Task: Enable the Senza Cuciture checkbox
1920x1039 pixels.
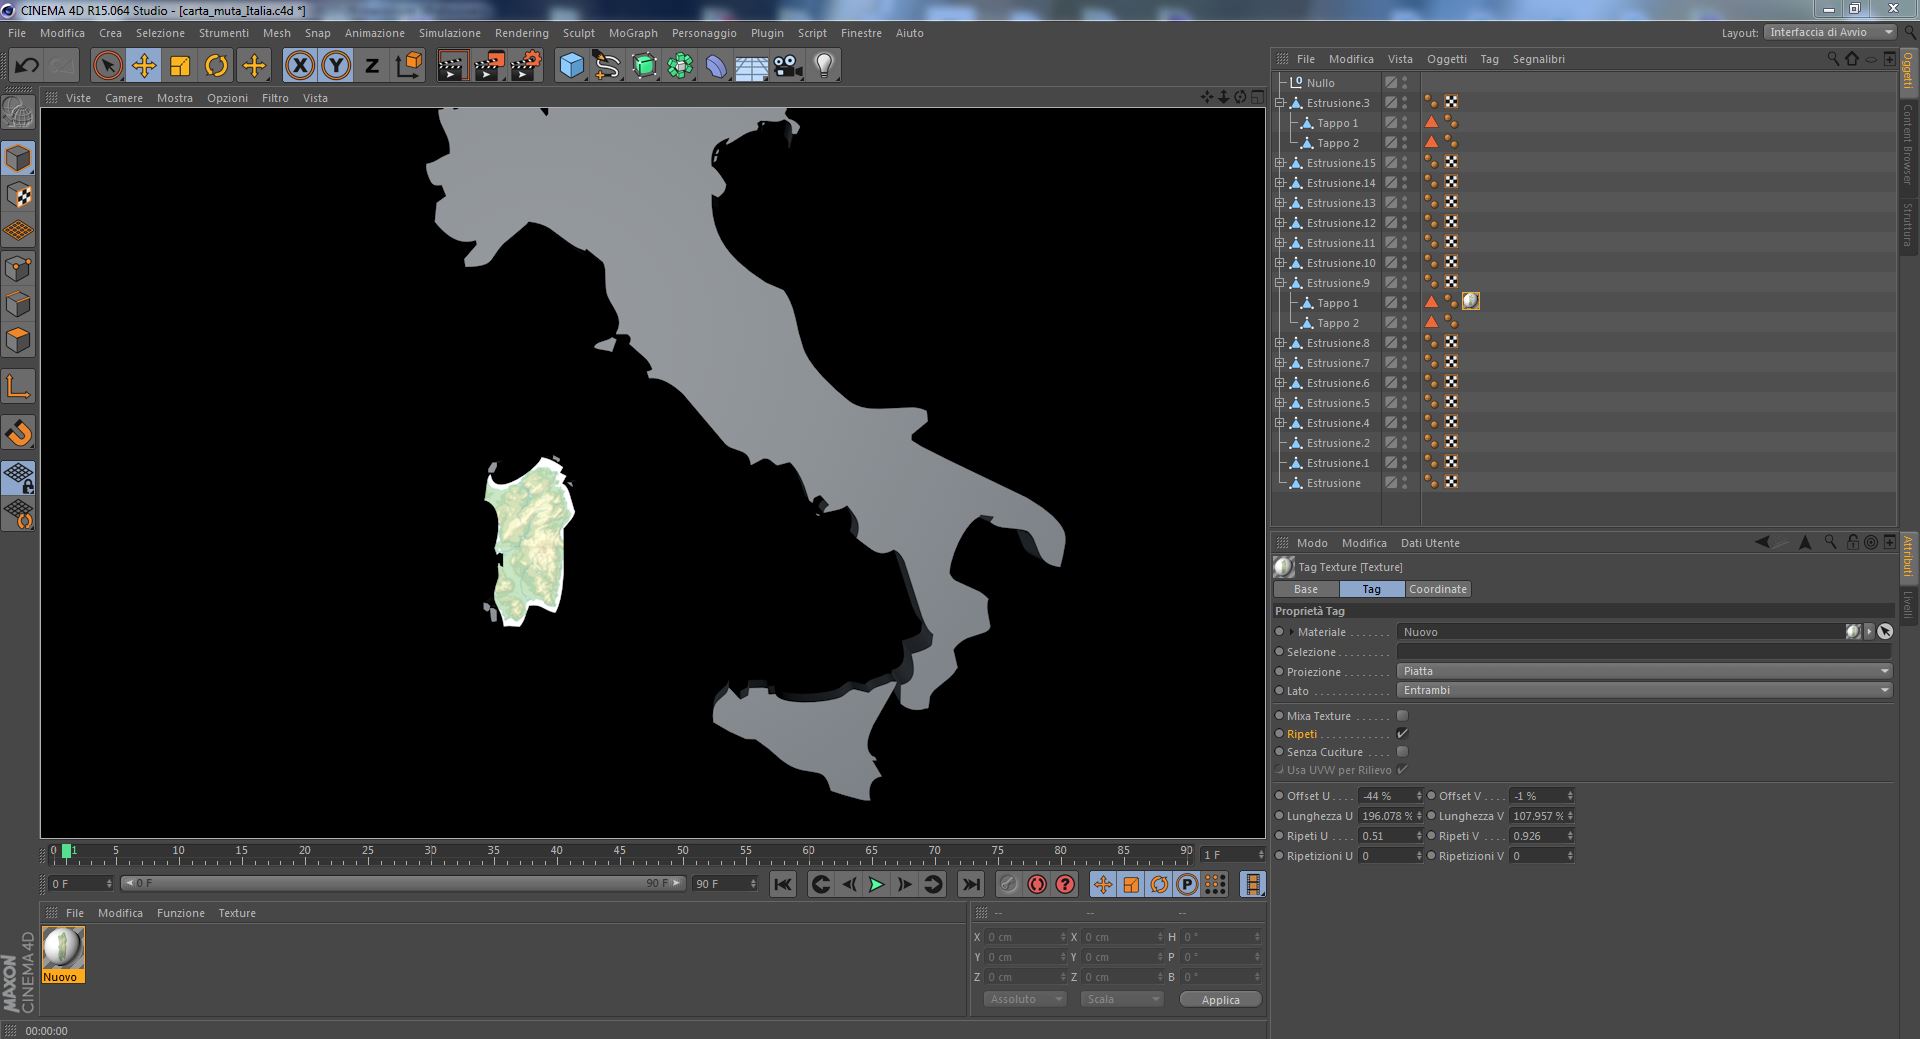Action: tap(1402, 752)
